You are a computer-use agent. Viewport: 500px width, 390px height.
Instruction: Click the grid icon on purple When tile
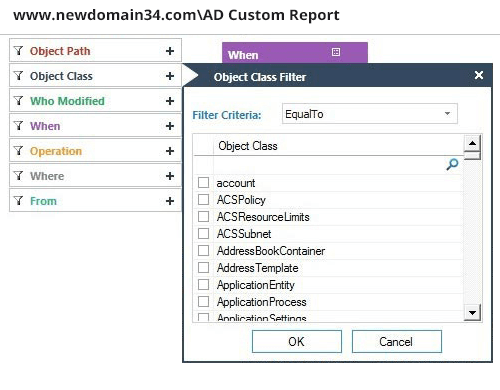pyautogui.click(x=336, y=52)
